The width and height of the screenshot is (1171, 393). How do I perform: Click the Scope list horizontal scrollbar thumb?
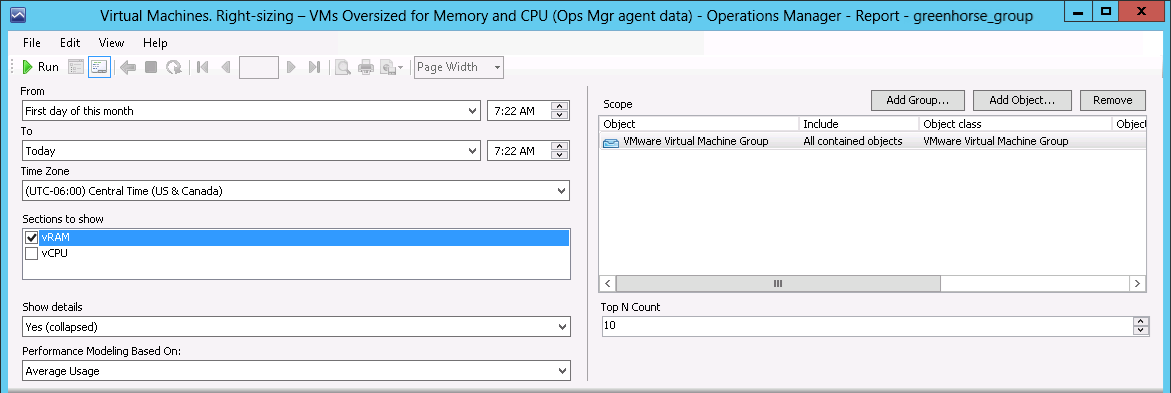coord(777,284)
